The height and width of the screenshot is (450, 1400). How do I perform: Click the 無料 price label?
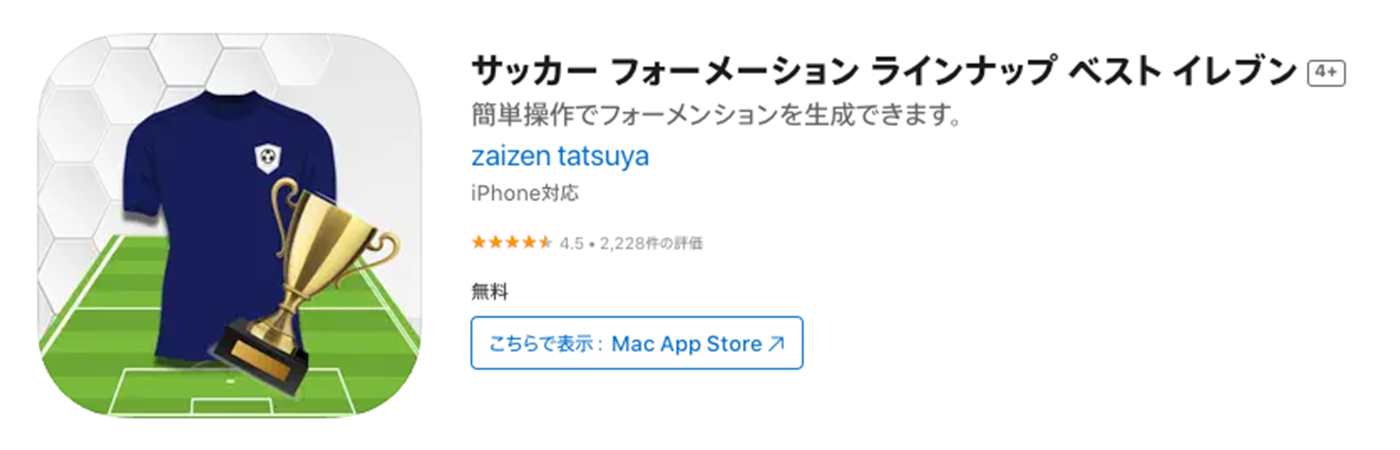490,293
